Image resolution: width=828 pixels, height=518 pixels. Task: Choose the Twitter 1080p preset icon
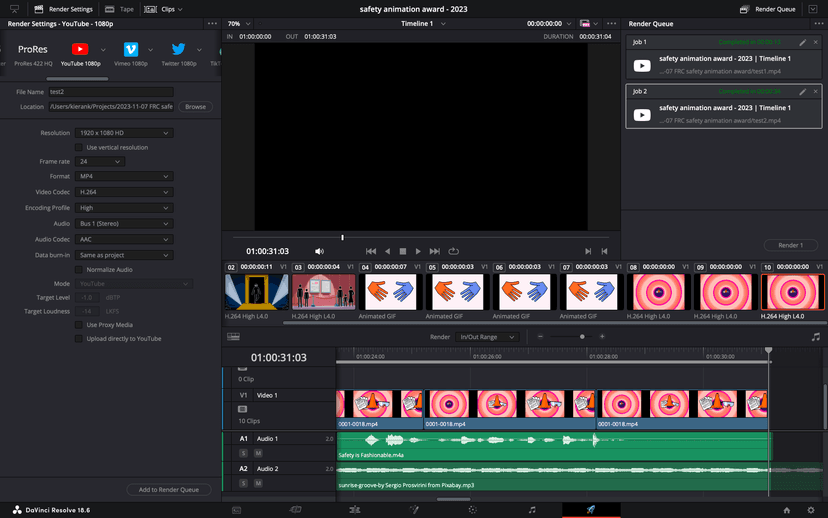pos(179,50)
